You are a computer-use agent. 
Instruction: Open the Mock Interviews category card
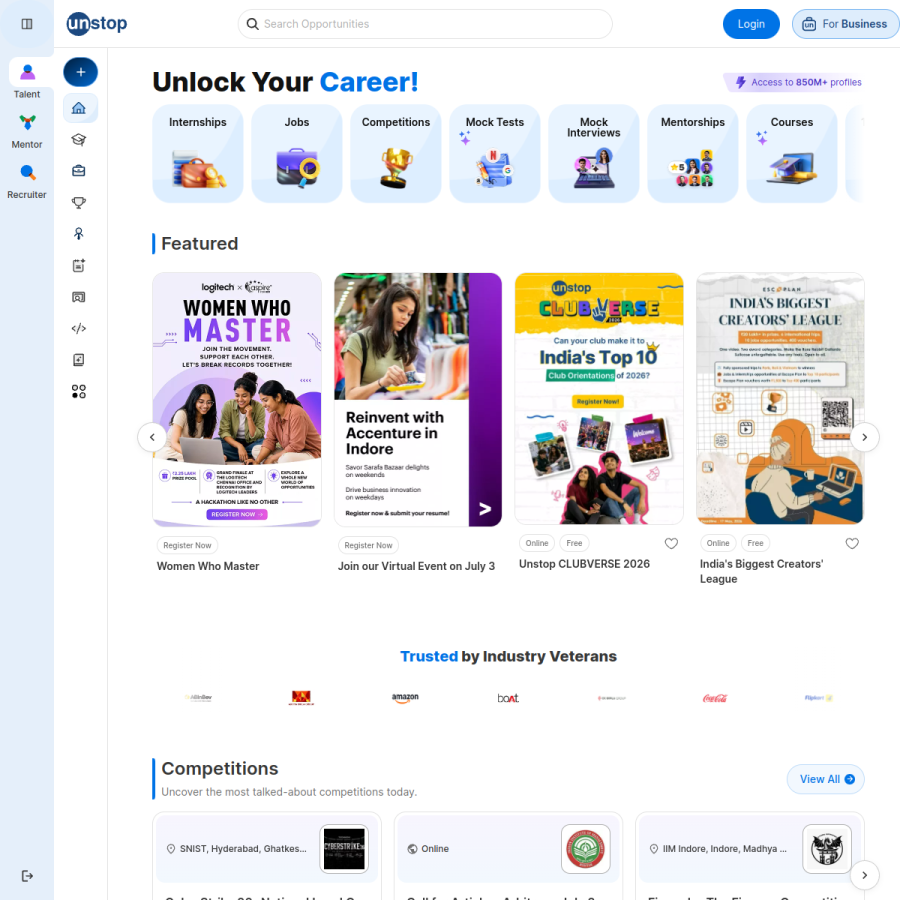[x=593, y=153]
